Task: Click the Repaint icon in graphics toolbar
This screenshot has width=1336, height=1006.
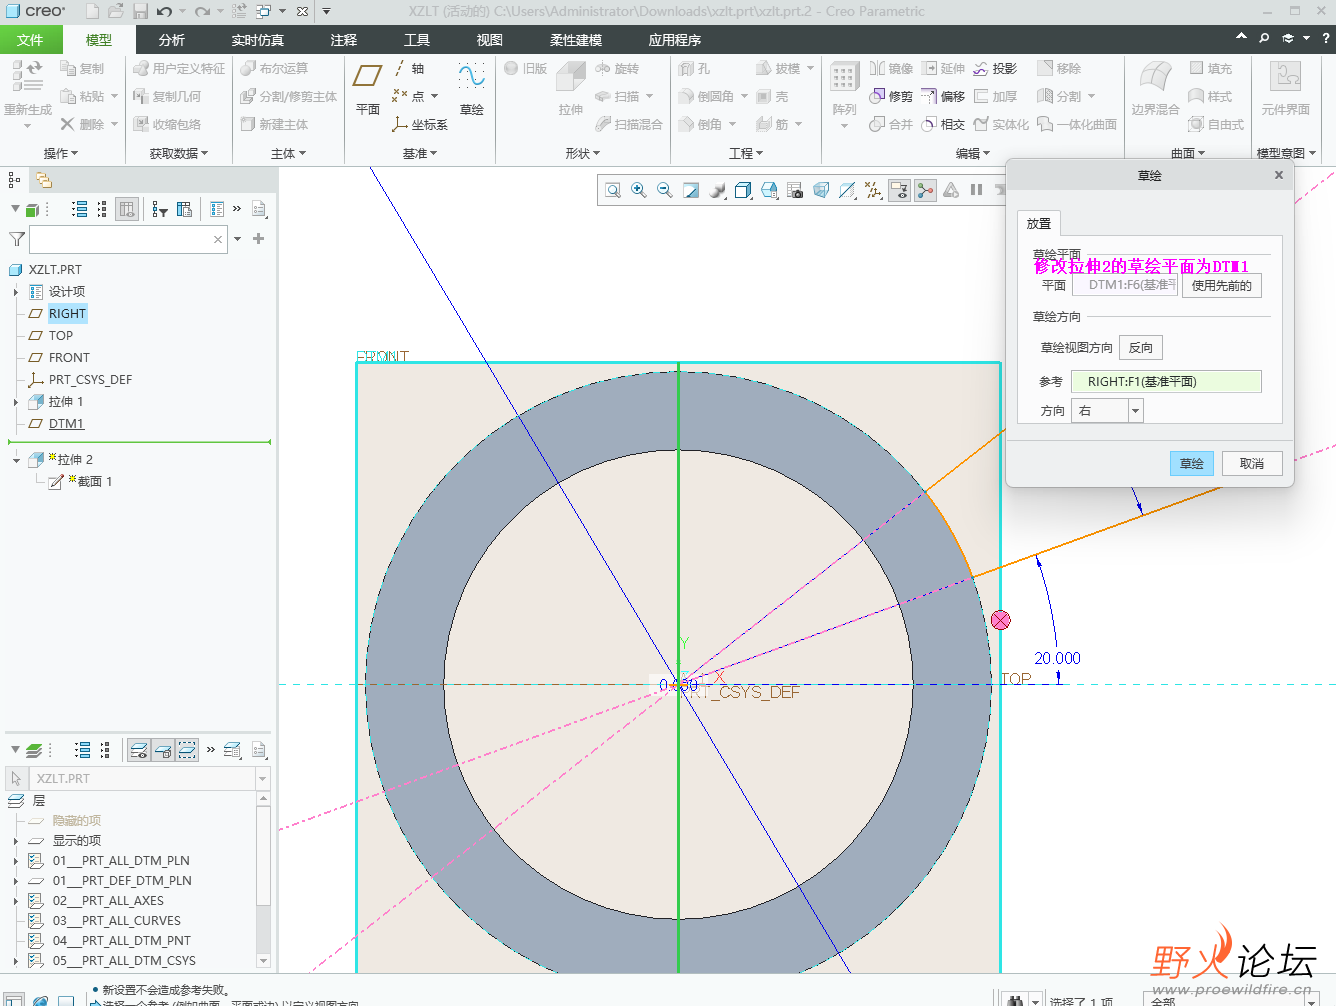Action: pos(691,190)
